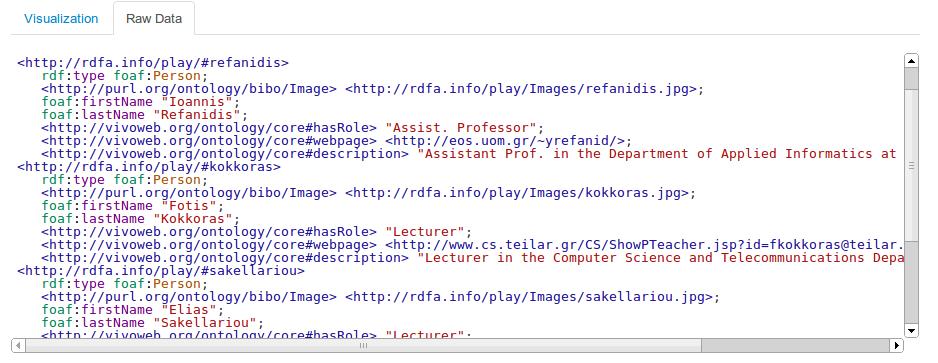Click the horizontal scrollbar left arrow
The height and width of the screenshot is (363, 938).
click(x=18, y=345)
